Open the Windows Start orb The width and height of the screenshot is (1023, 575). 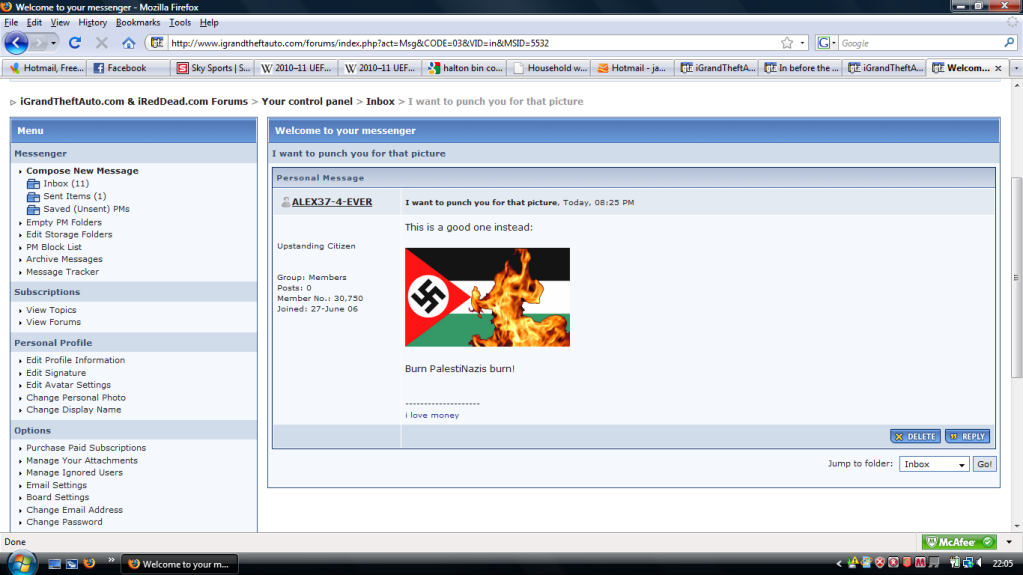21,564
